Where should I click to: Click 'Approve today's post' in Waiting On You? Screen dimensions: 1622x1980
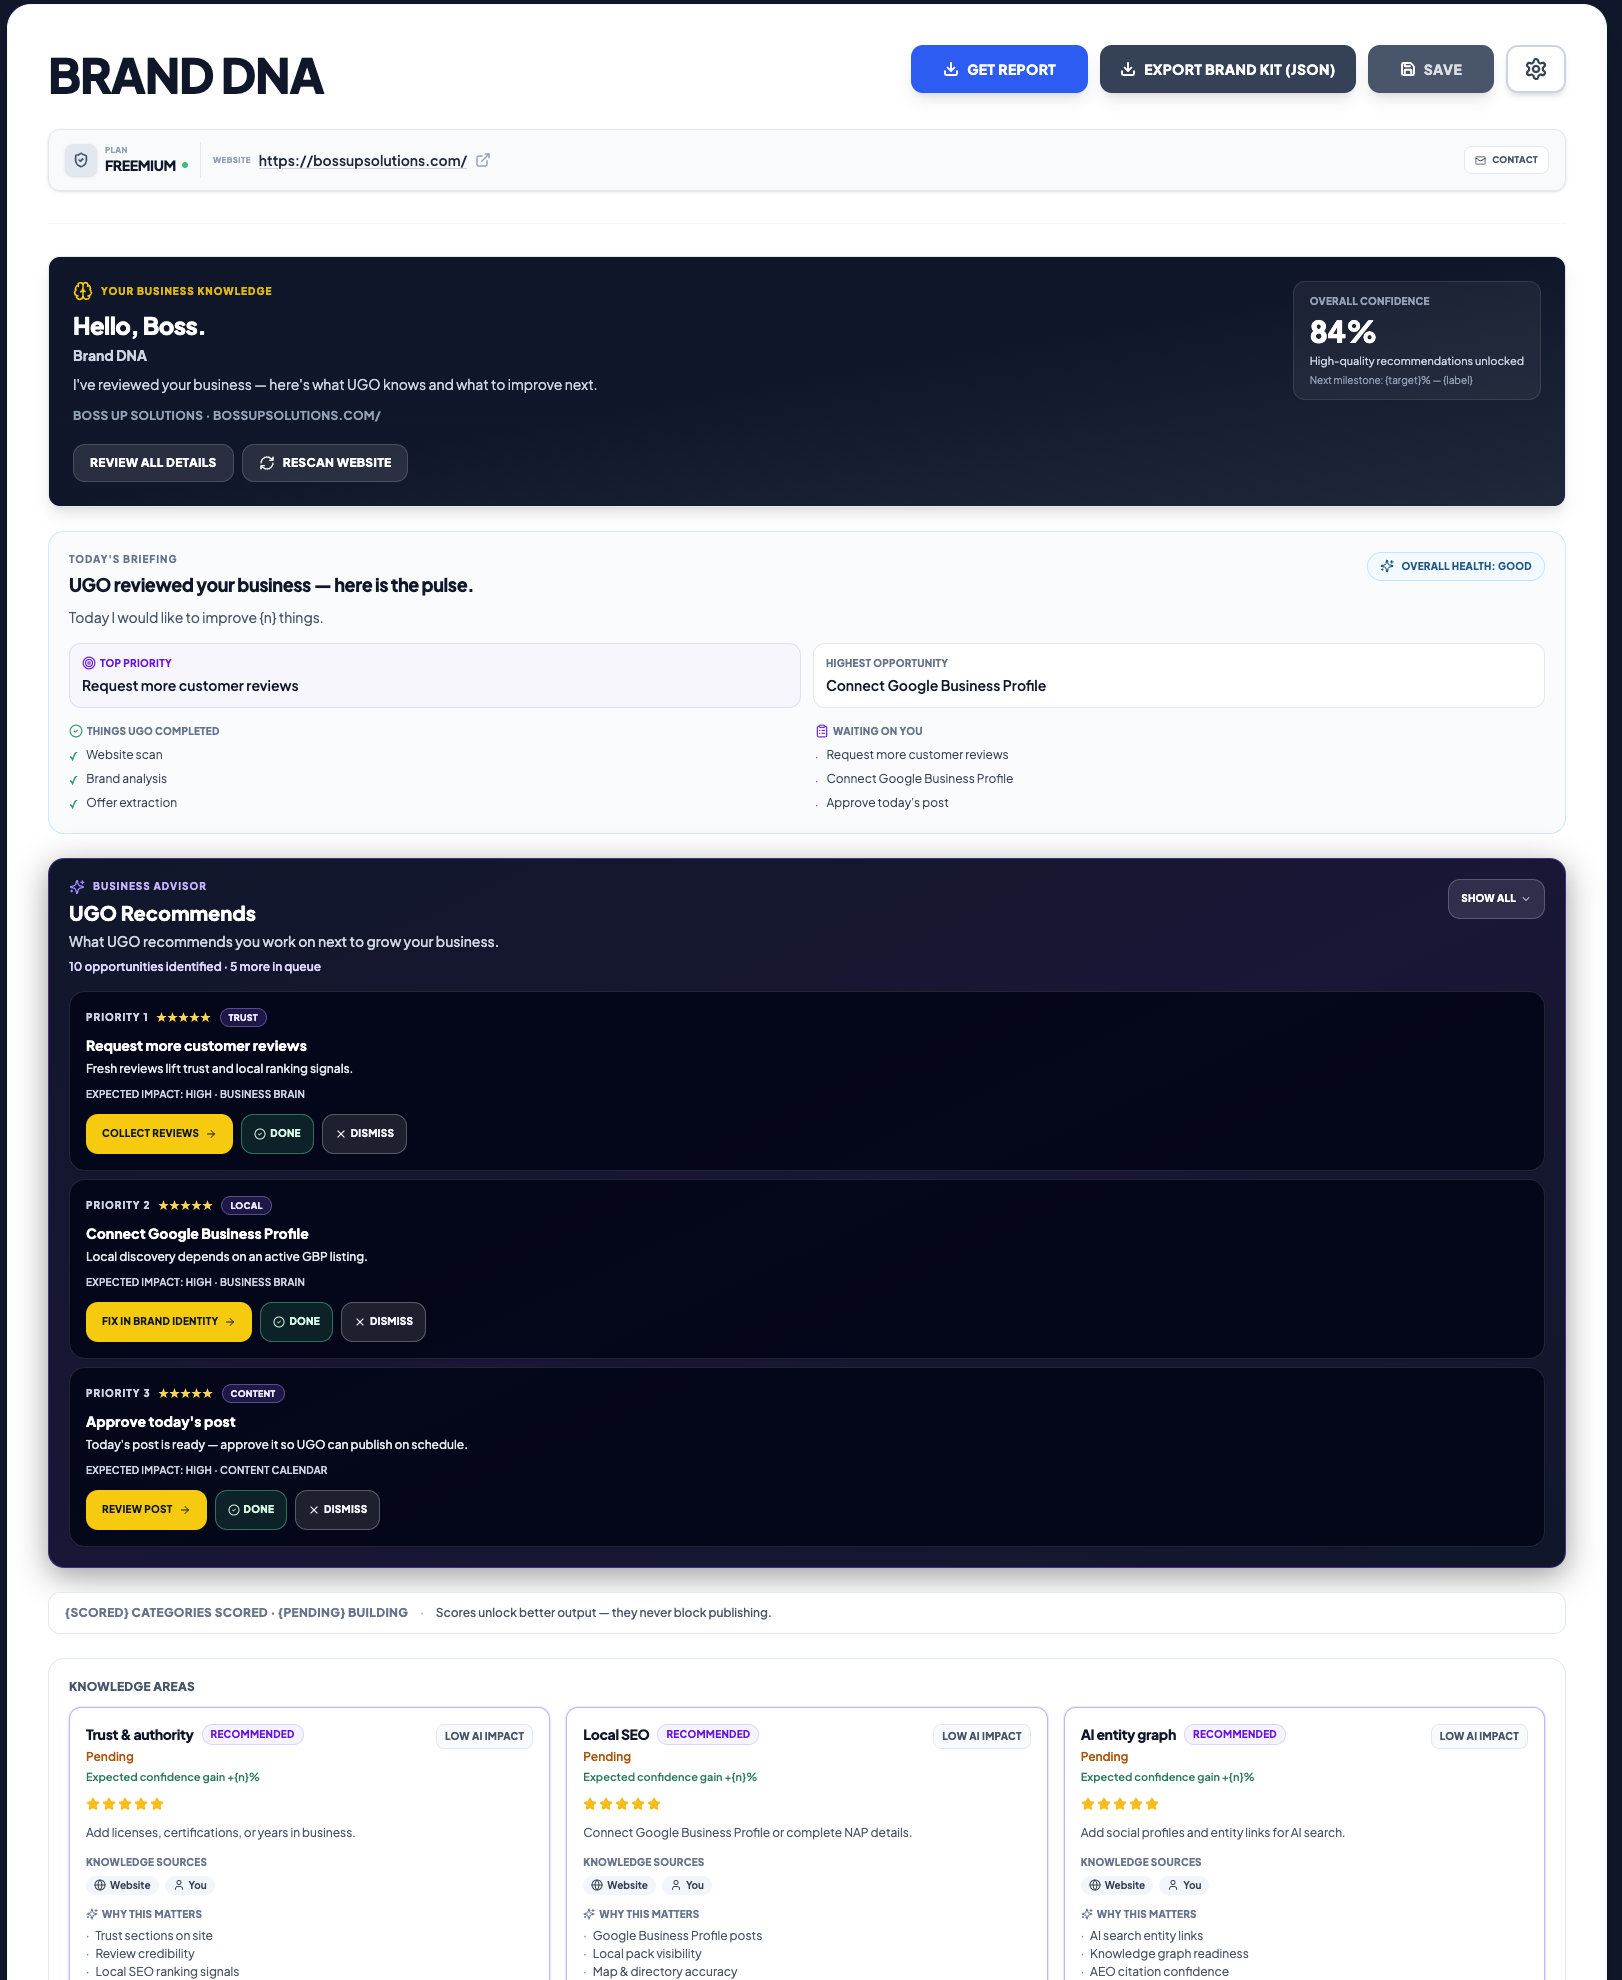tap(887, 803)
